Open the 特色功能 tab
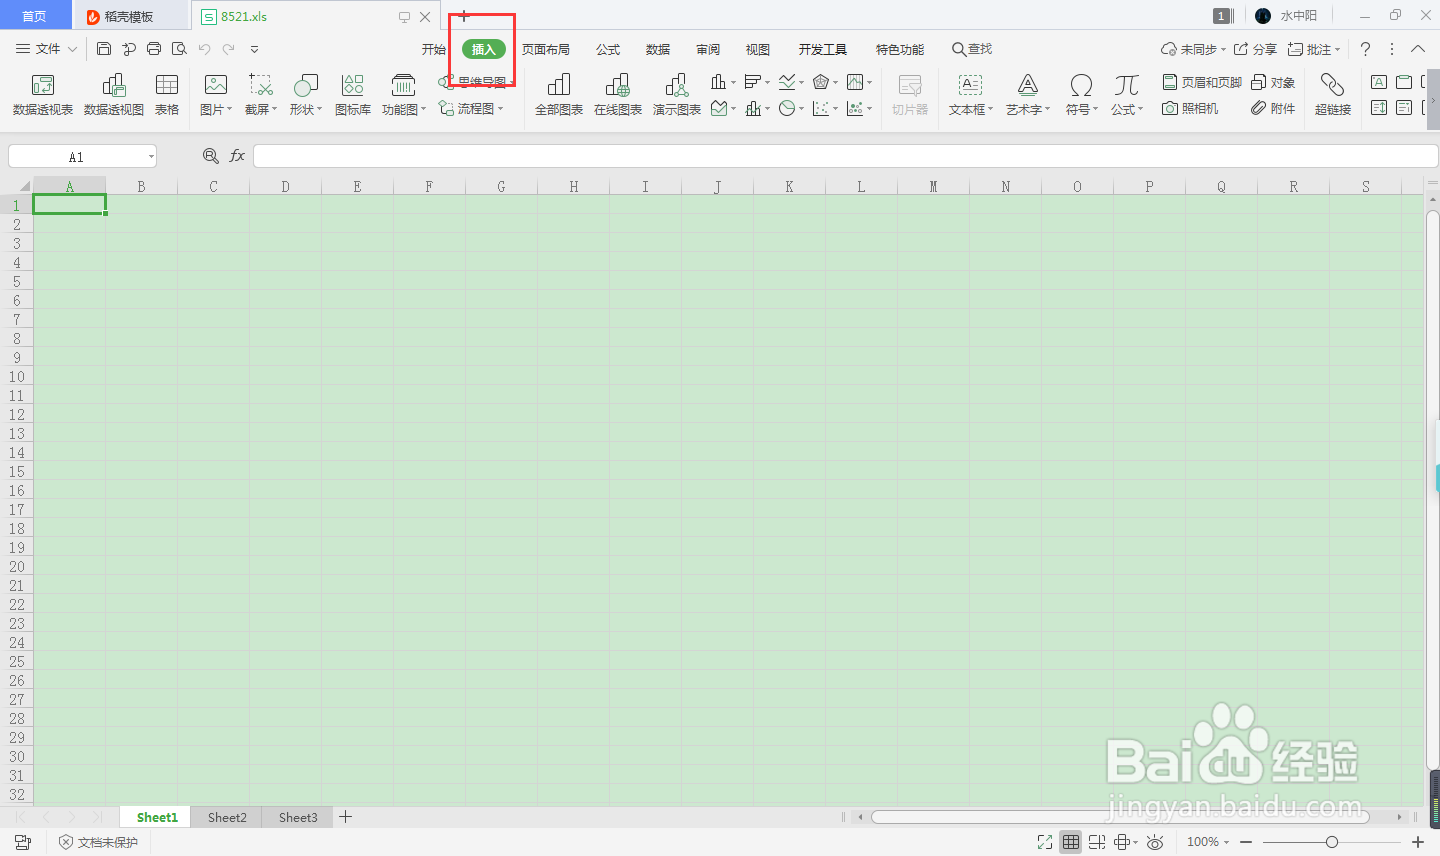1440x856 pixels. (x=900, y=49)
